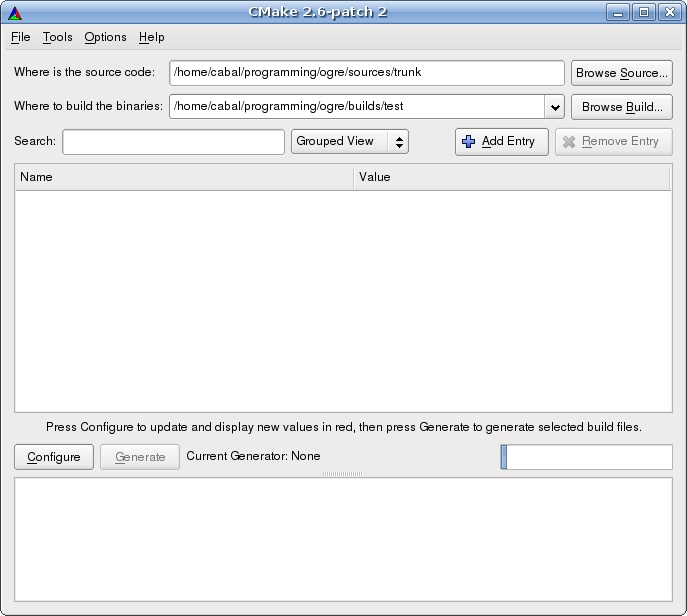Click the progress bar next to Current Generator

click(586, 457)
